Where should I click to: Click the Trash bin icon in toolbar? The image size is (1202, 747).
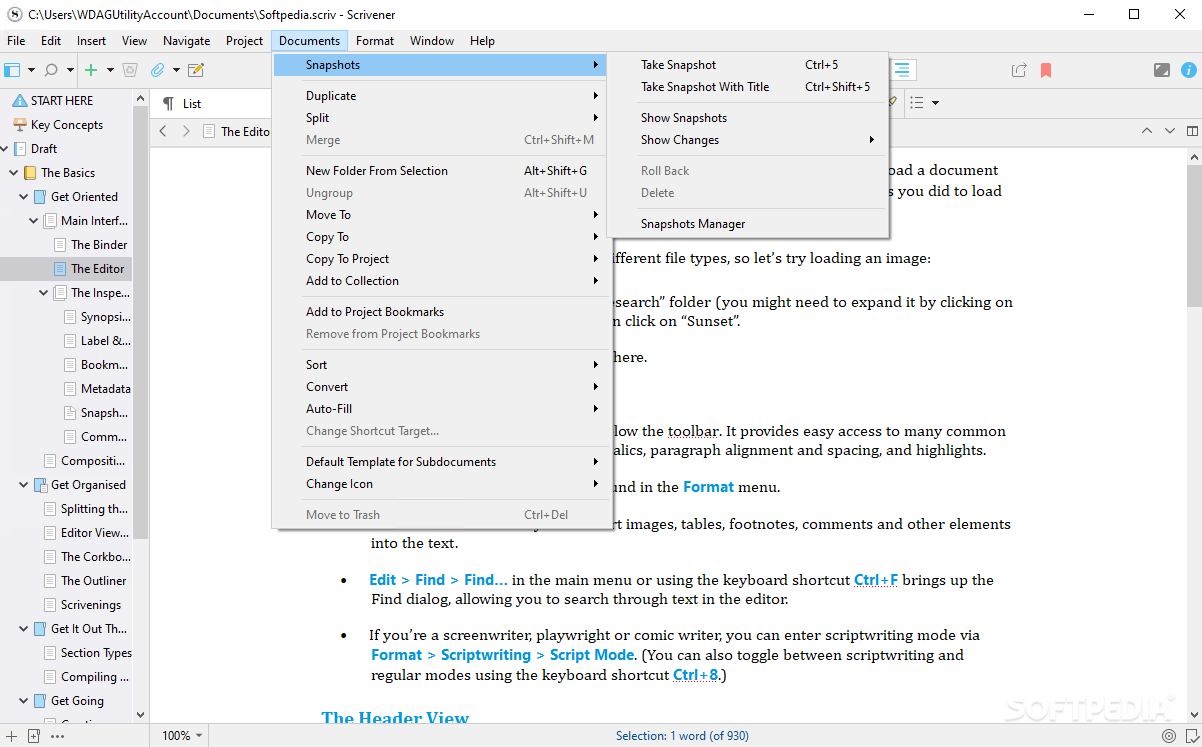point(129,70)
